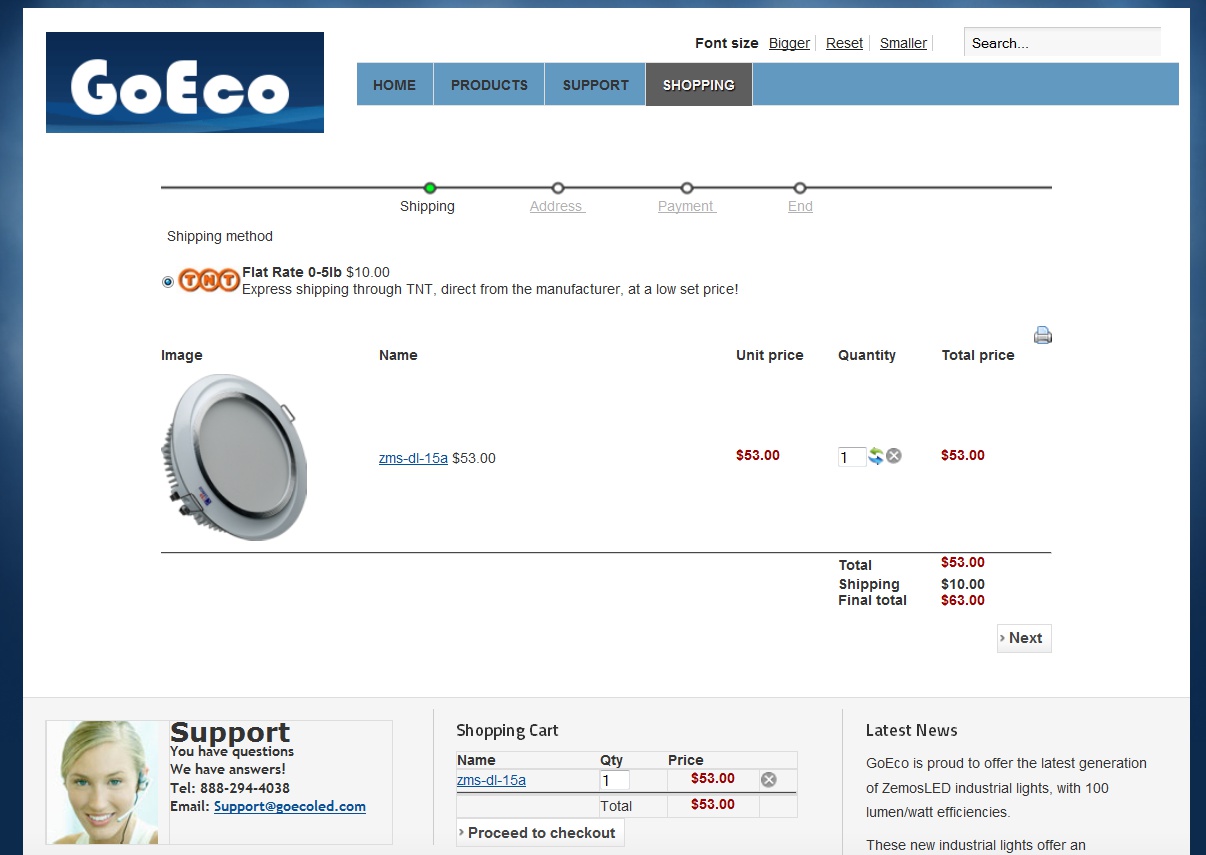1206x855 pixels.
Task: Click the Smaller font size link
Action: point(903,43)
